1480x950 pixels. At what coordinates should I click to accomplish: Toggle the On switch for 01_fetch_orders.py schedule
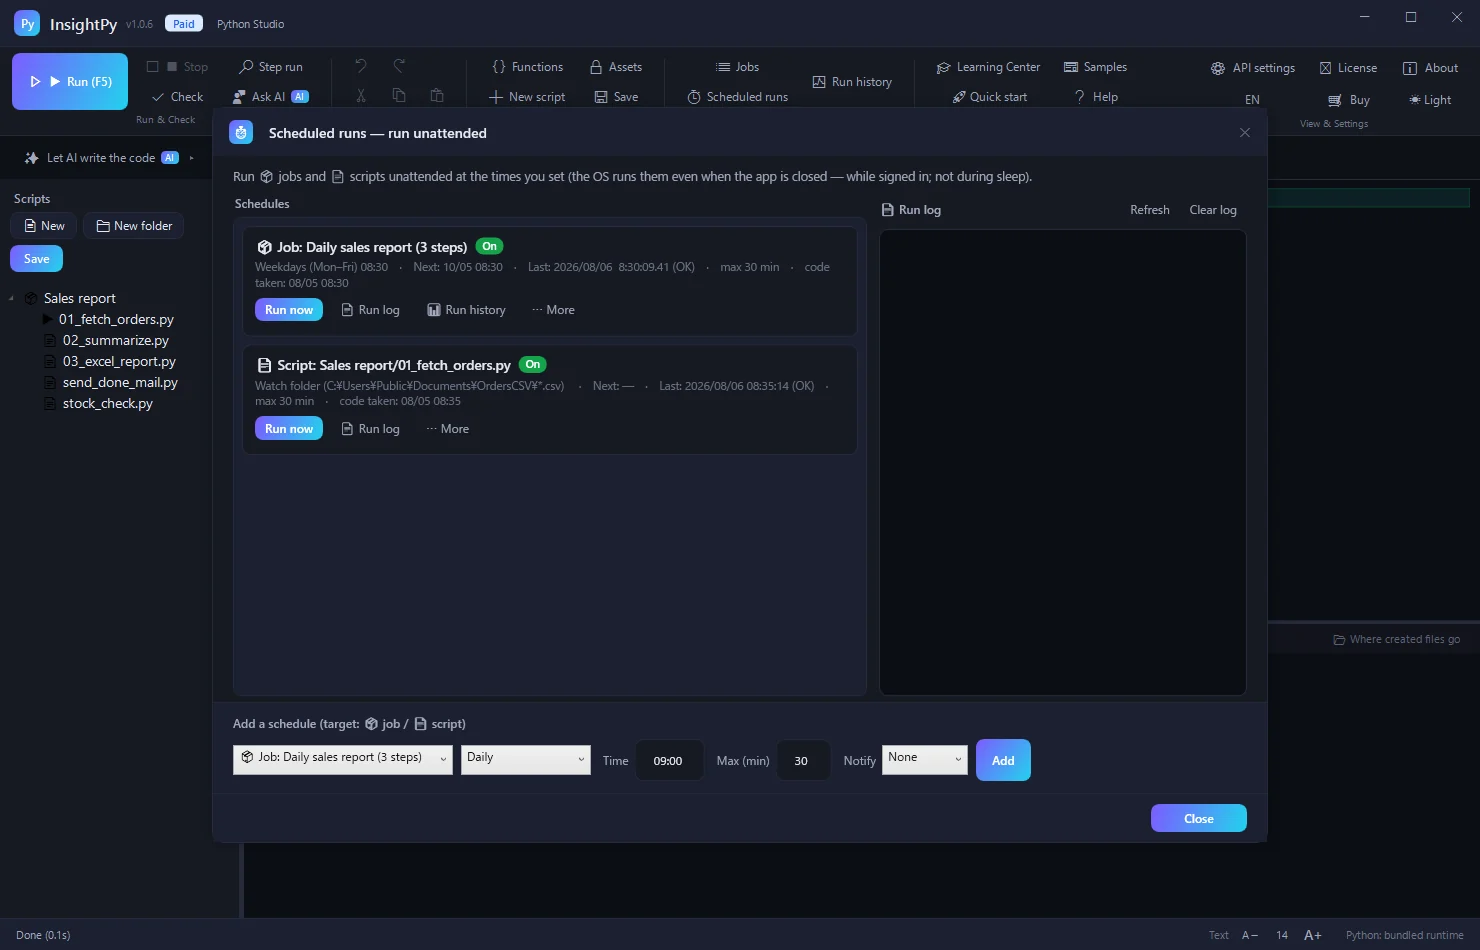point(532,365)
